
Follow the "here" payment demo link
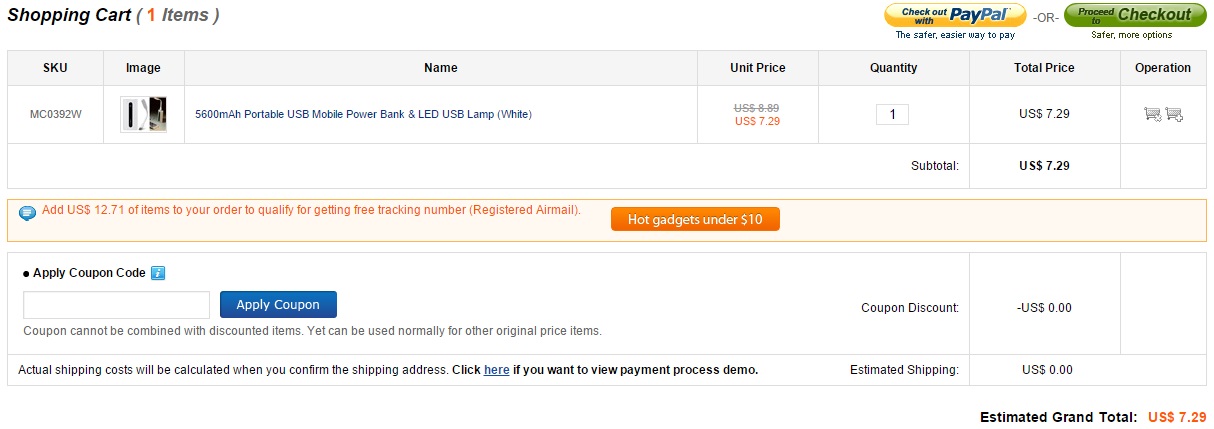click(x=496, y=370)
